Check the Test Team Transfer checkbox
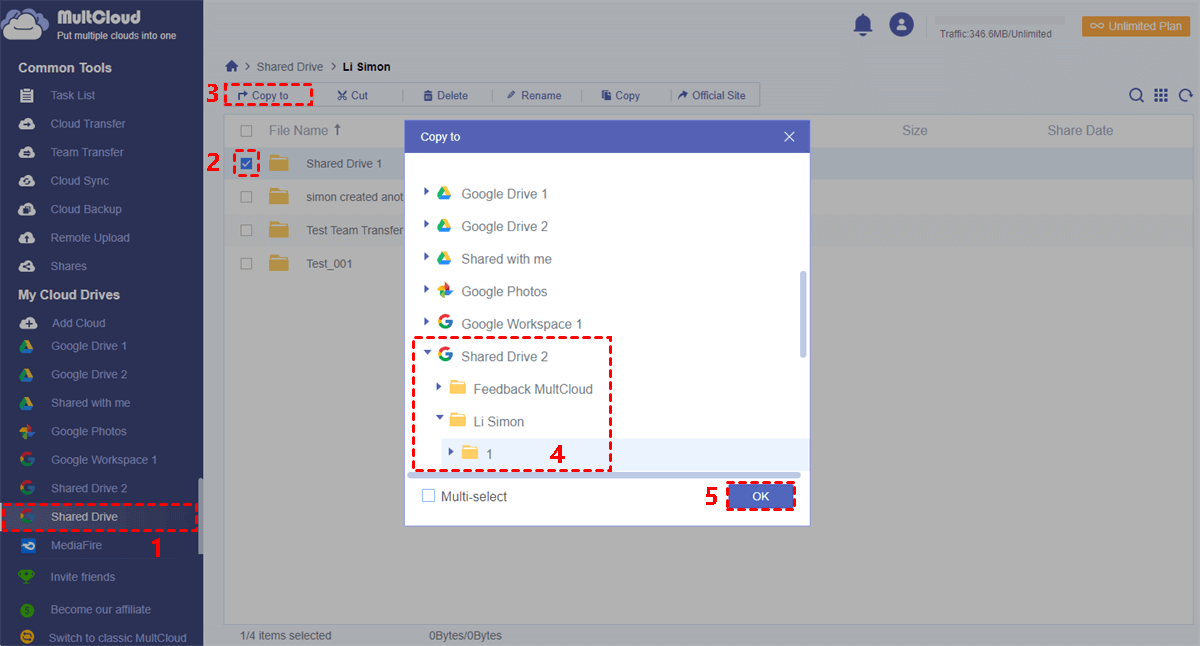 point(246,230)
